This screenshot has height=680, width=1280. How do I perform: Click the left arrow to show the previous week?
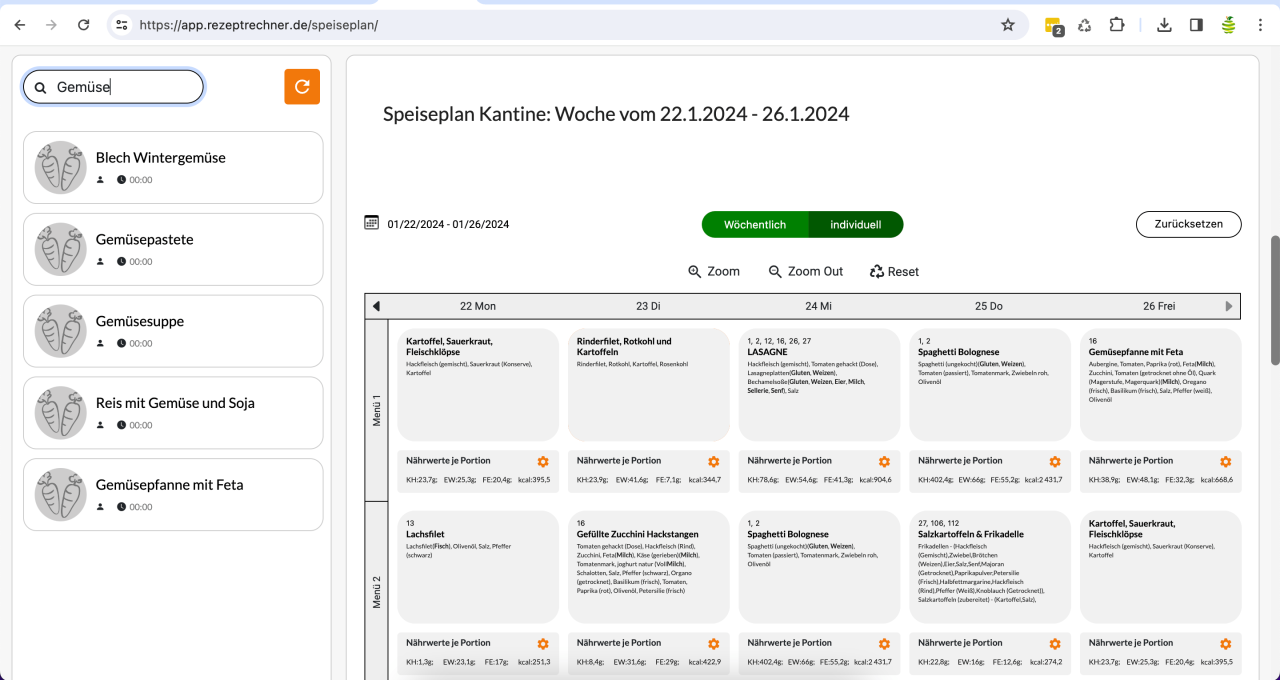click(x=376, y=306)
